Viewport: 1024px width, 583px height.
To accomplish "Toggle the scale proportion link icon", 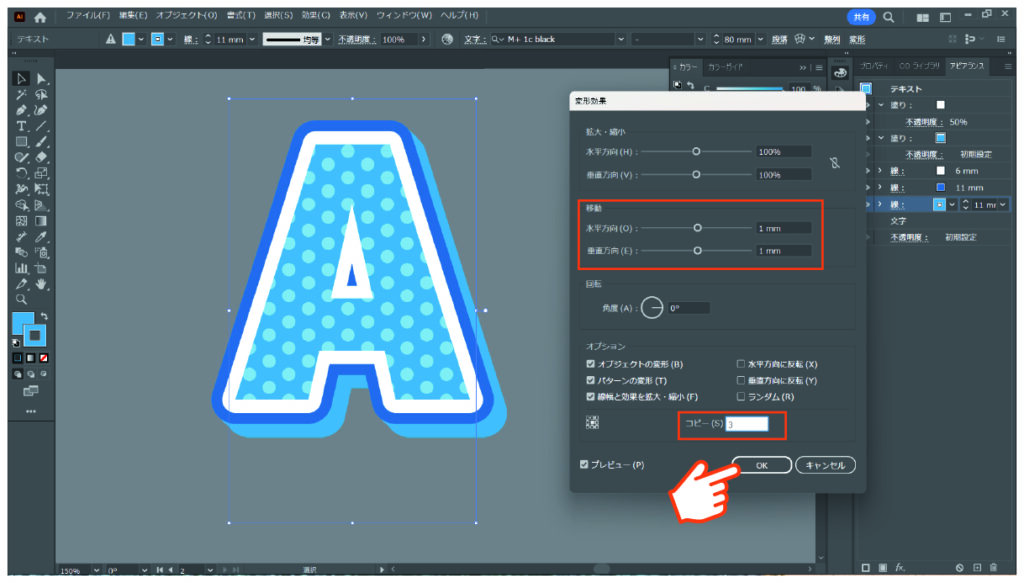I will (x=835, y=162).
